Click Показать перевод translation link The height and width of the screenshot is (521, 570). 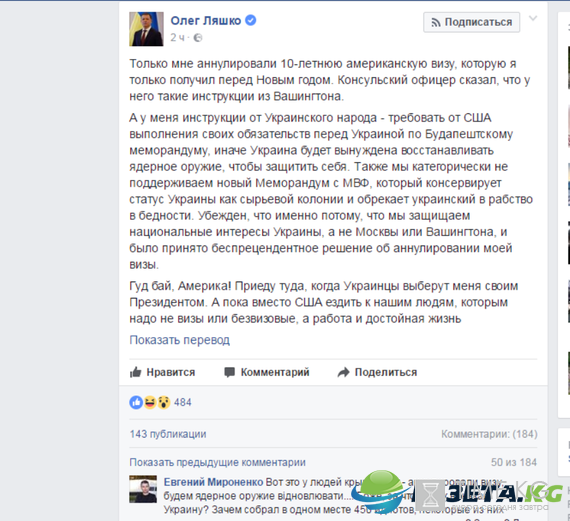coord(180,340)
